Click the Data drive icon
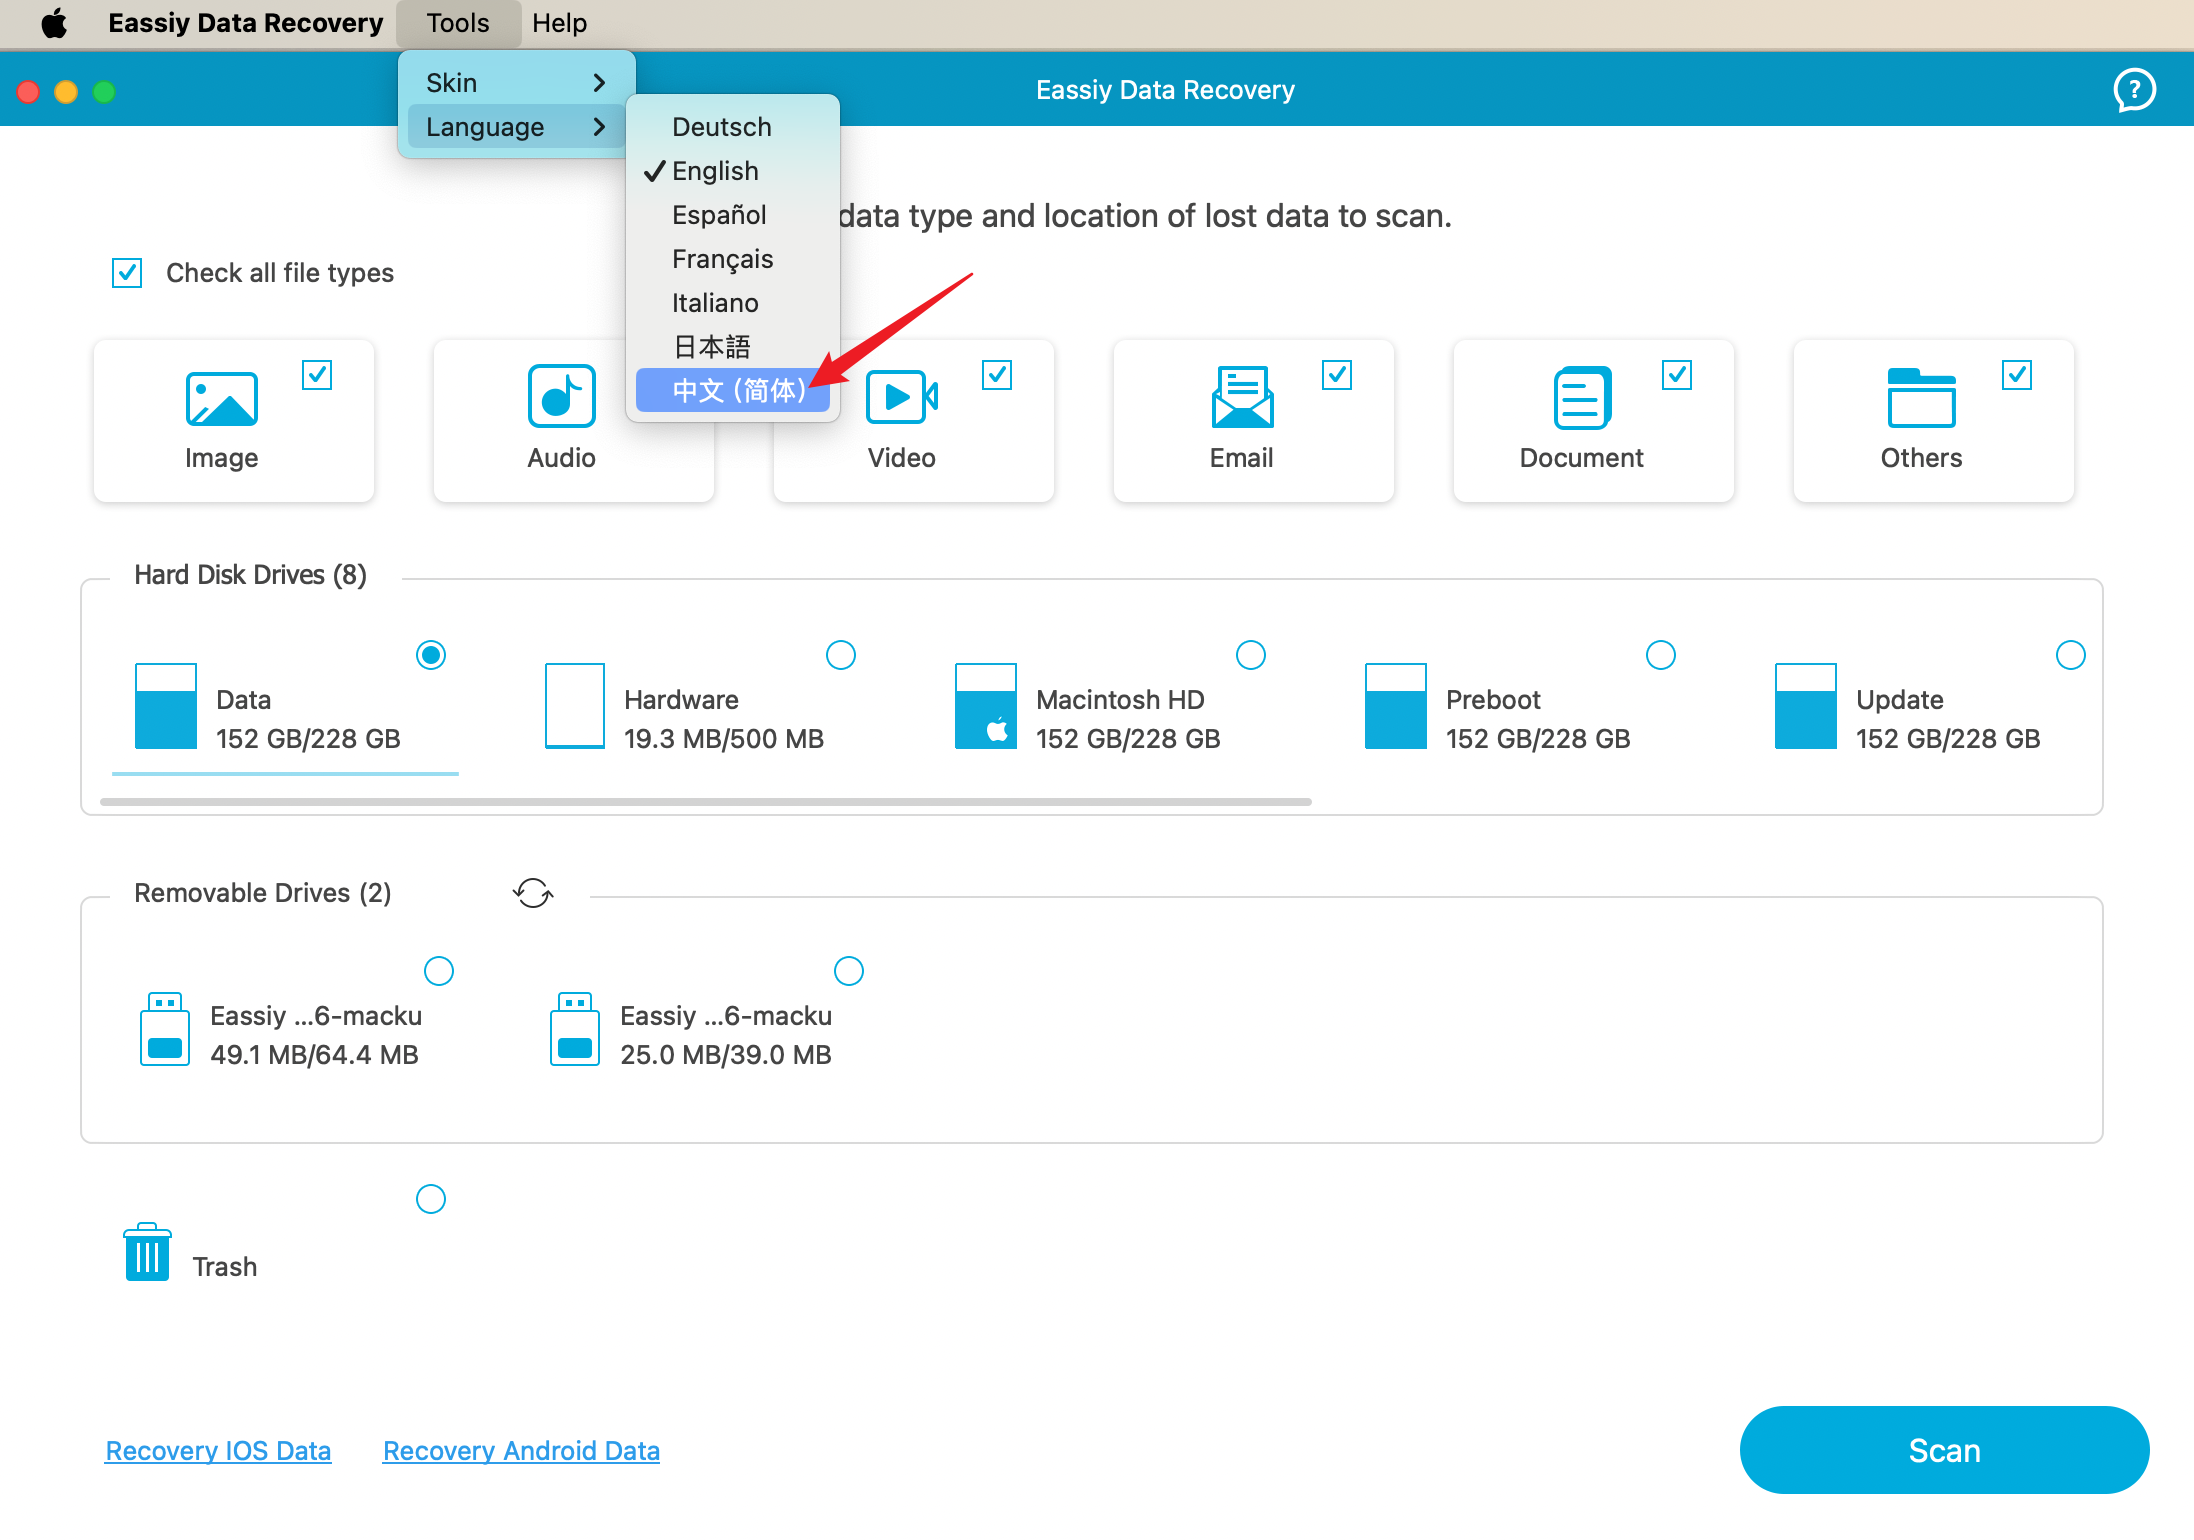 pyautogui.click(x=166, y=706)
